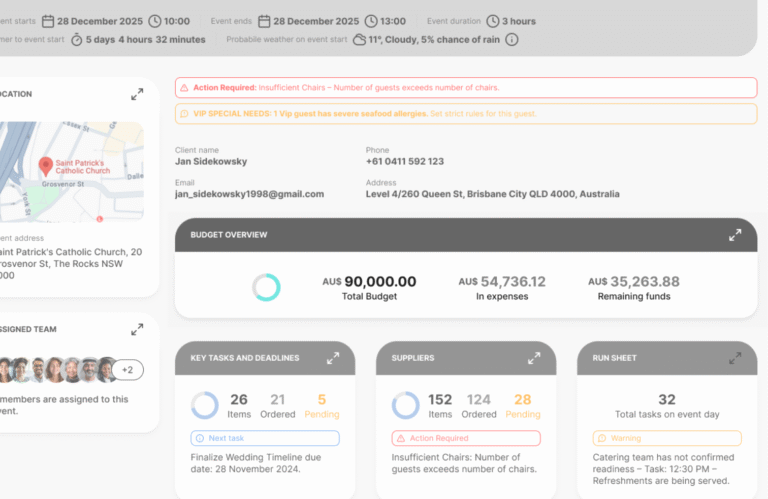Click the countdown timer stopwatch icon
This screenshot has height=499, width=768.
tap(76, 40)
